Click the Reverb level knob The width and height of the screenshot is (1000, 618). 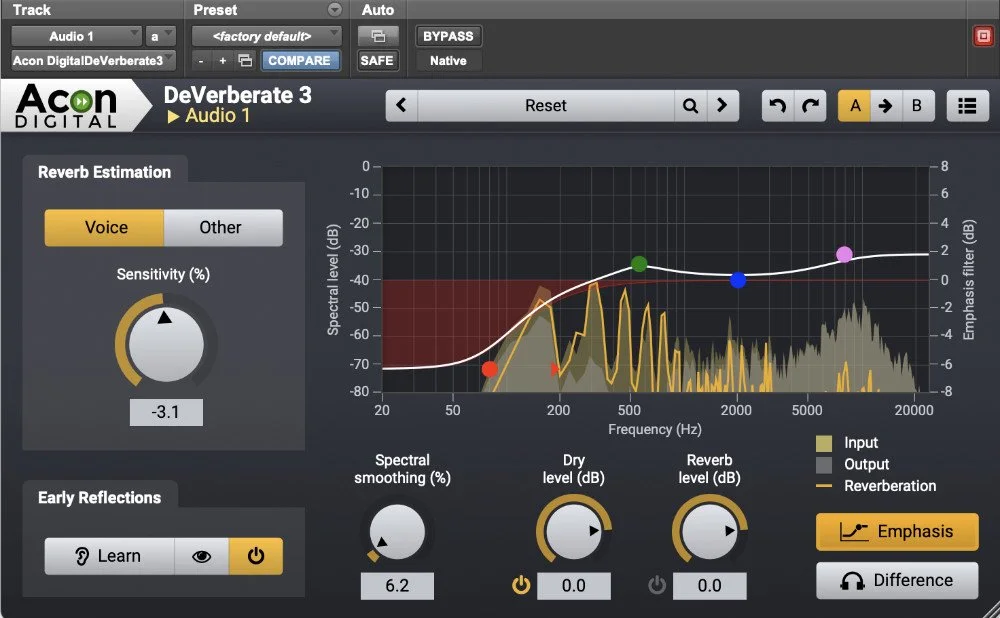pos(709,532)
